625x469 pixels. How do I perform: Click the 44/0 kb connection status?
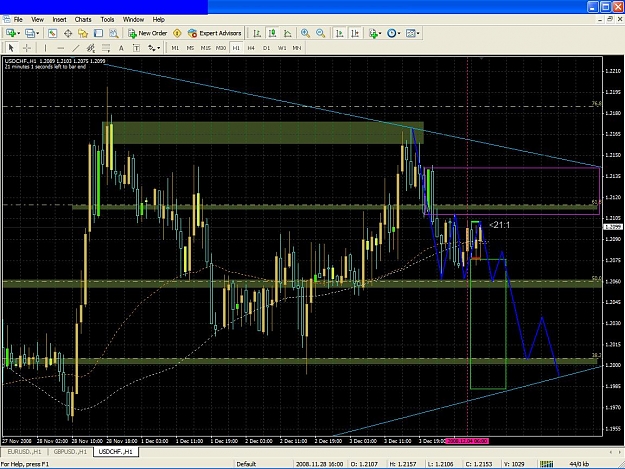579,464
